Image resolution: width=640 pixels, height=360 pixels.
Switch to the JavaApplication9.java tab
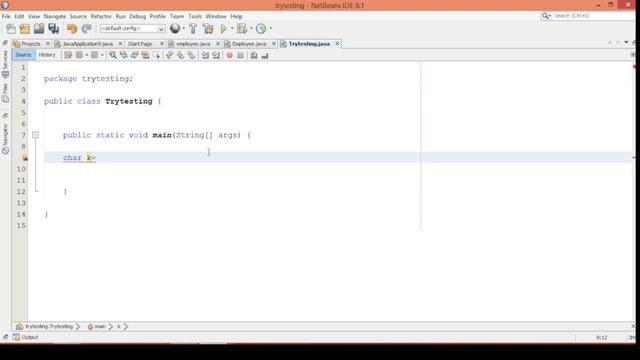(88, 44)
